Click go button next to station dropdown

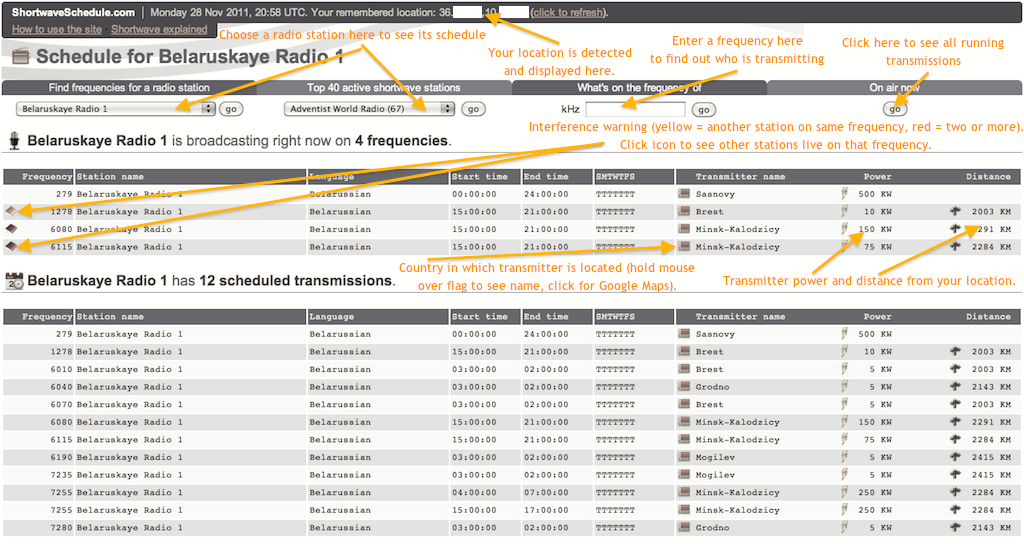click(231, 108)
